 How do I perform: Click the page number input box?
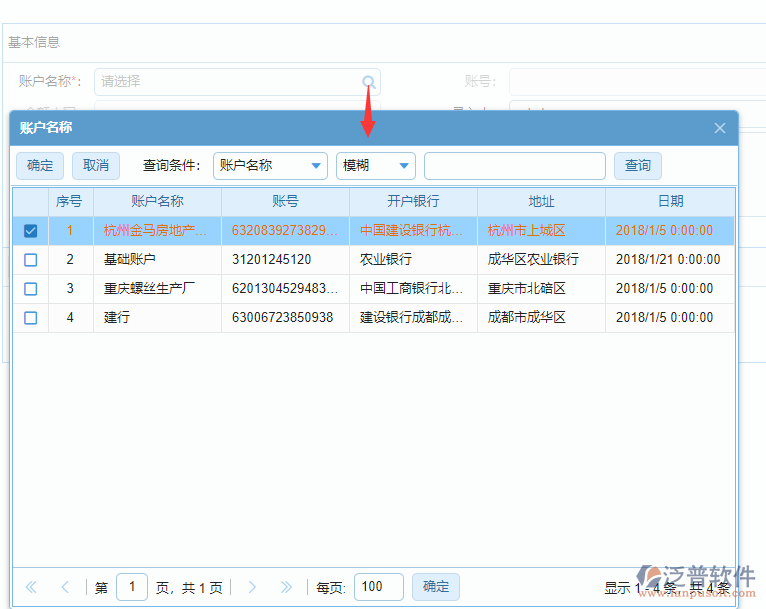tap(132, 587)
